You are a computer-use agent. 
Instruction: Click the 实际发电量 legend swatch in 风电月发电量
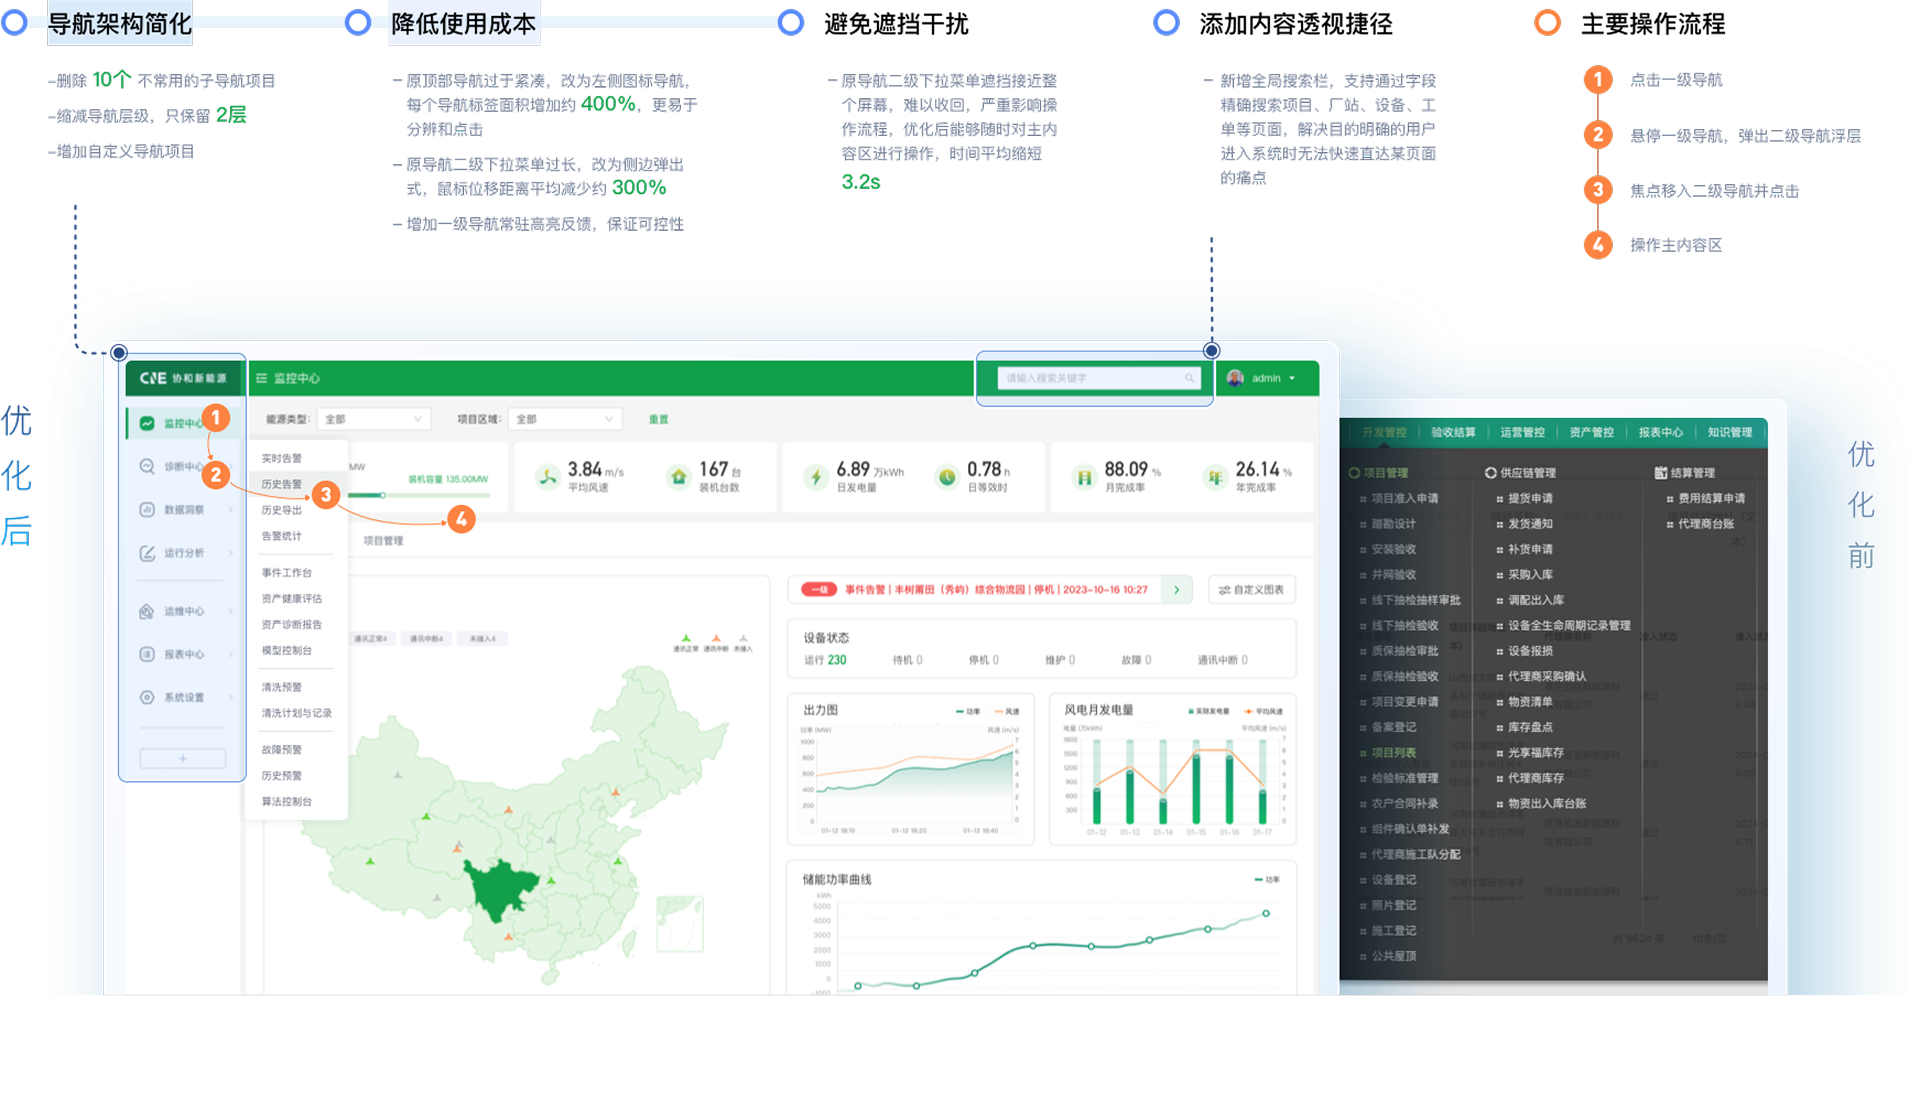point(1191,712)
